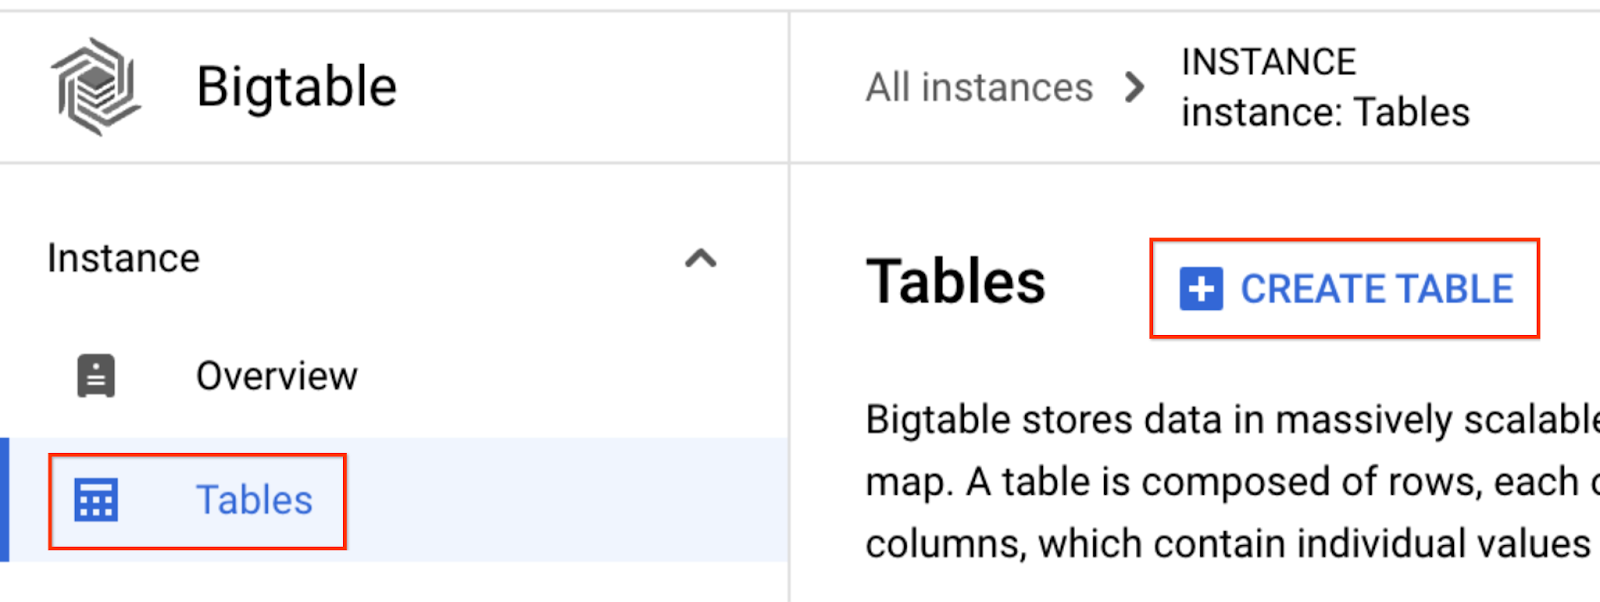Click the Bigtable hexagon product logo
1600x602 pixels.
pyautogui.click(x=97, y=86)
